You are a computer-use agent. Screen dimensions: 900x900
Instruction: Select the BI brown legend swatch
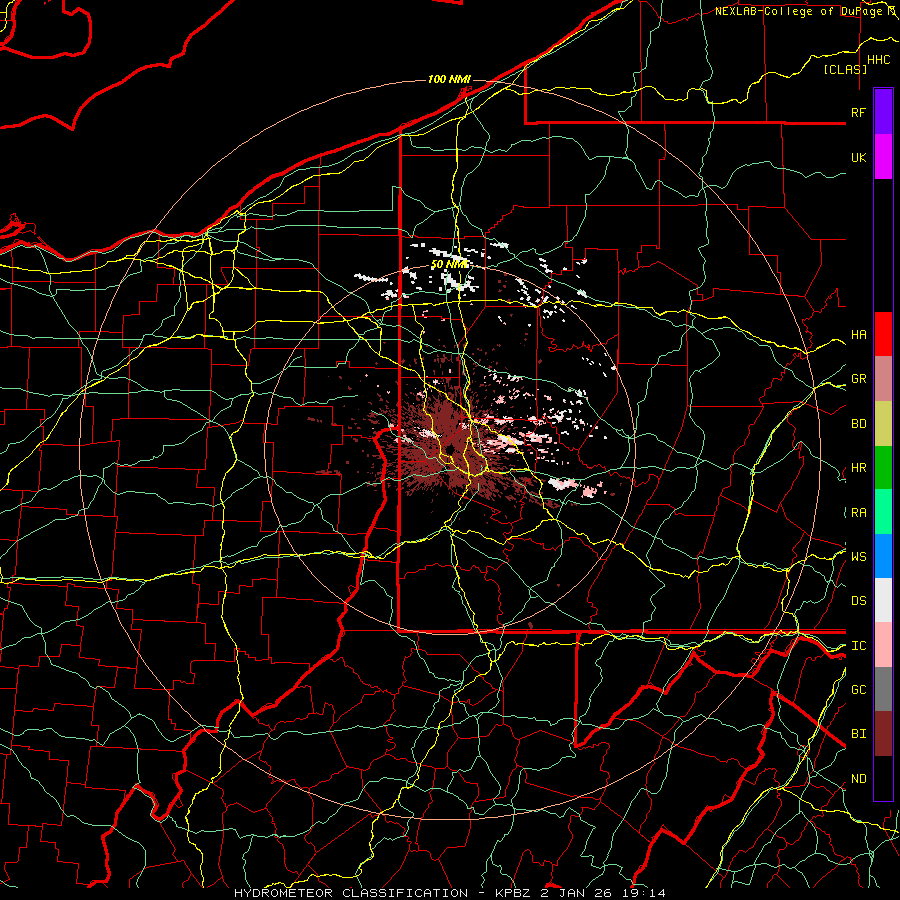[883, 734]
